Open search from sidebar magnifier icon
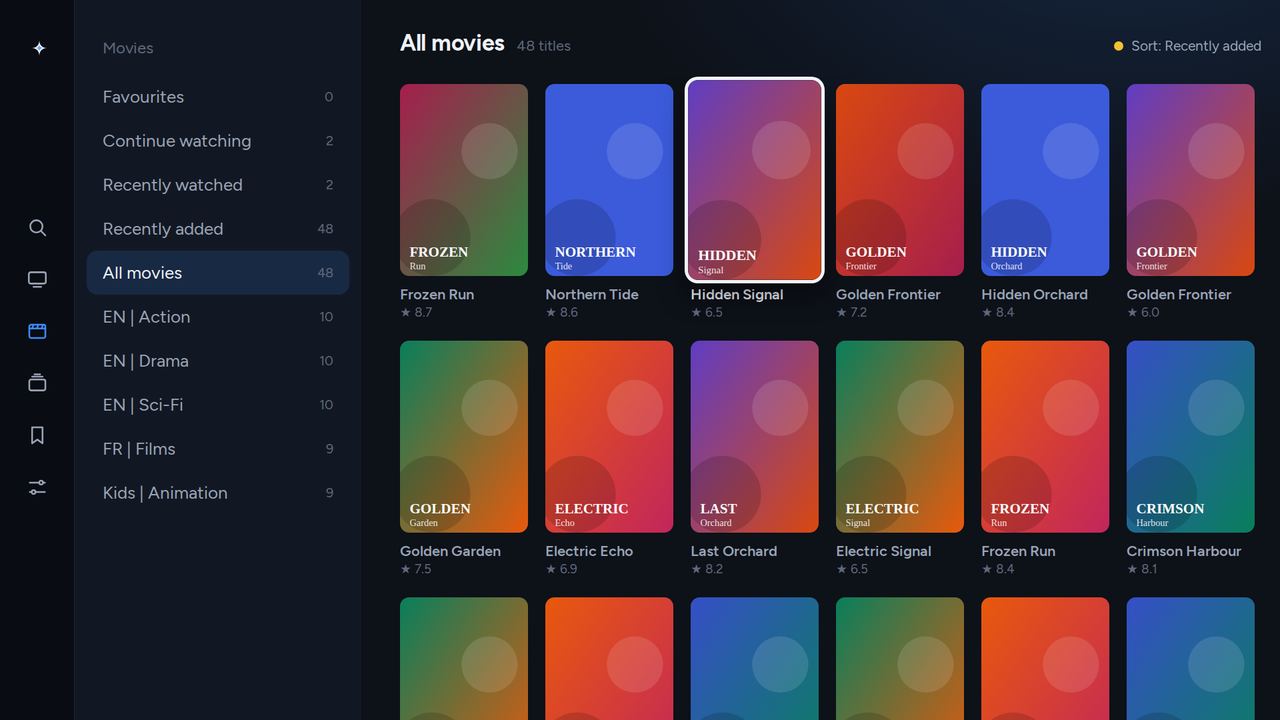1280x720 pixels. click(37, 228)
